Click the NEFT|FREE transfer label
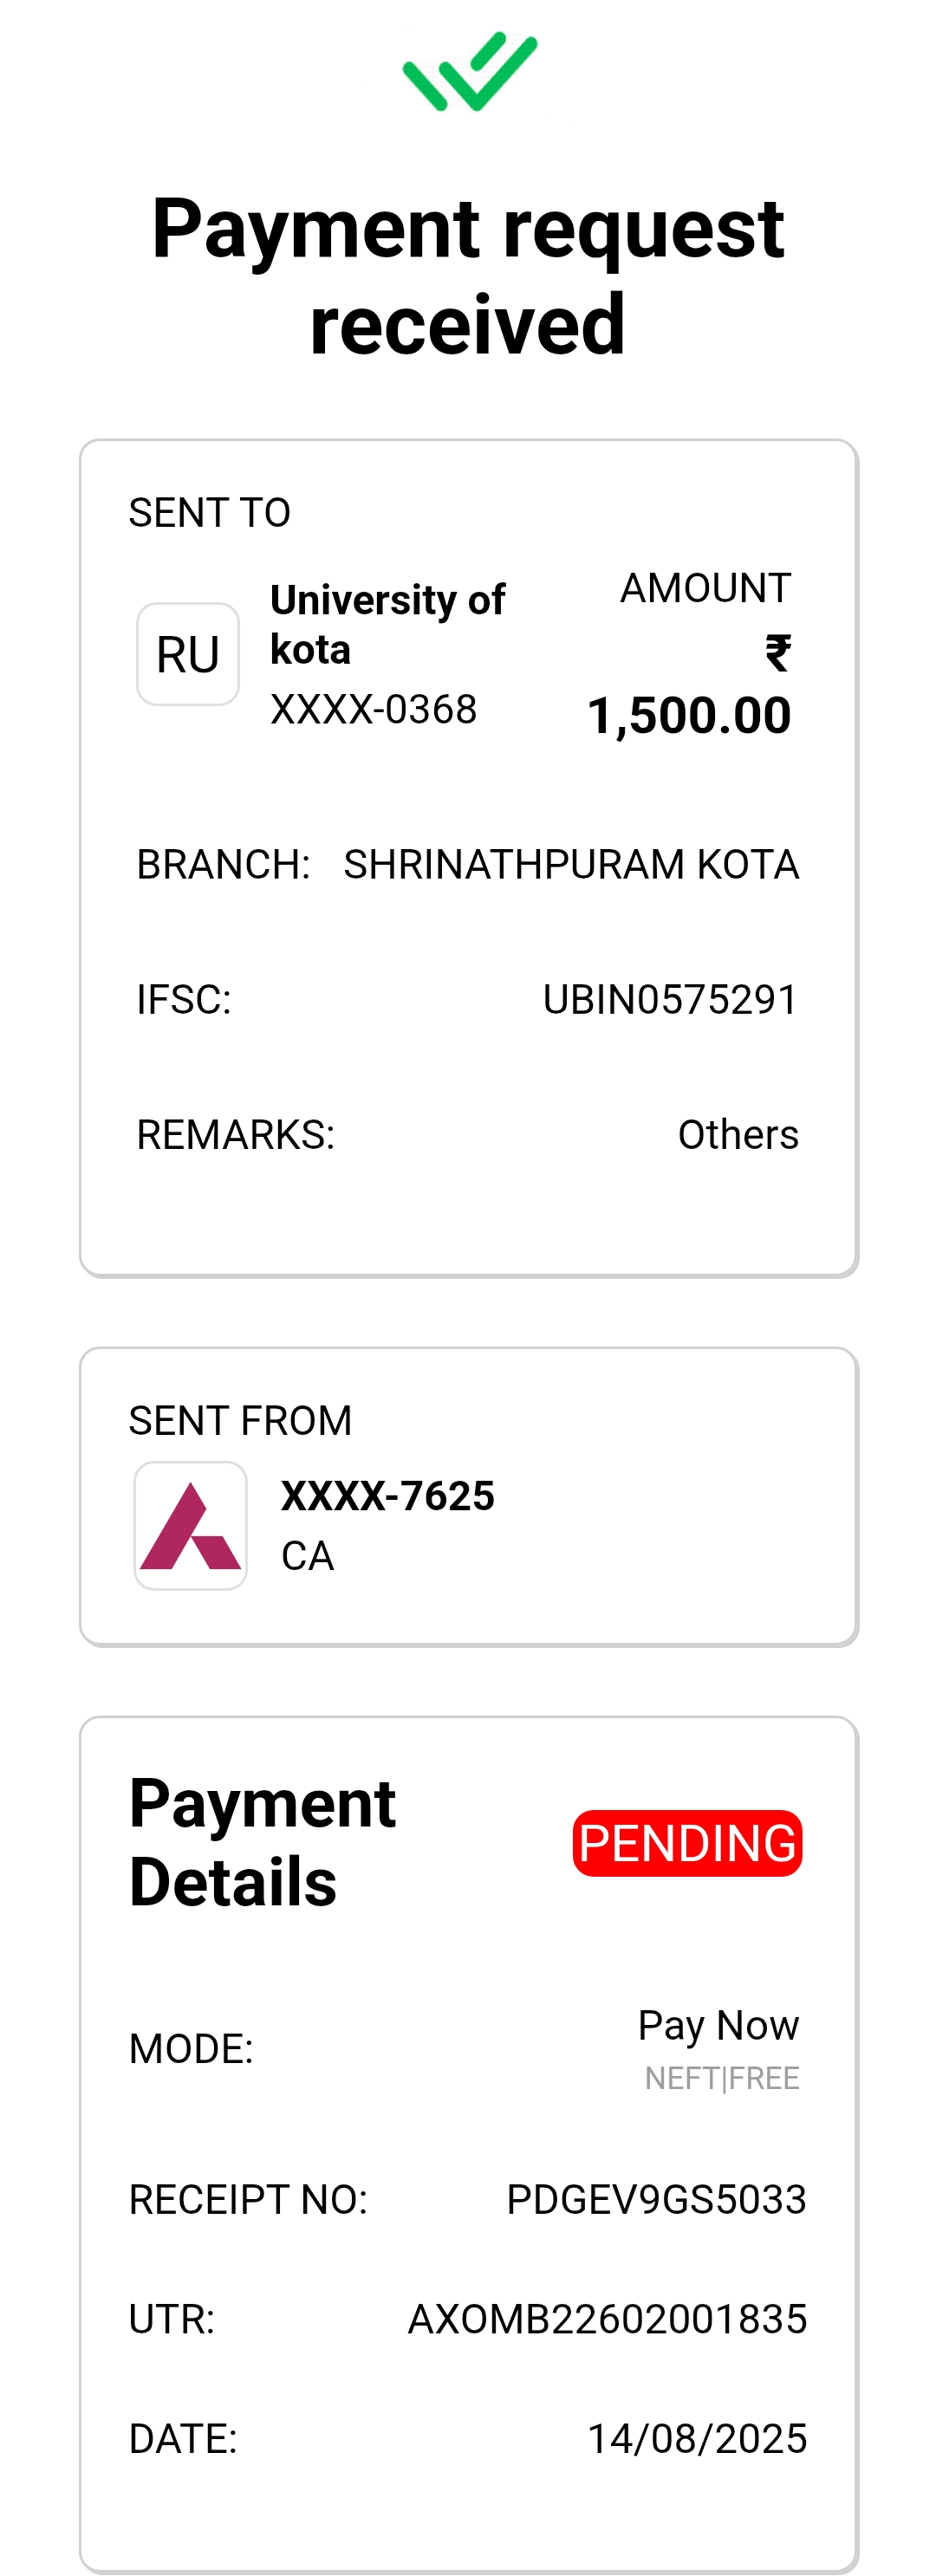Image resolution: width=936 pixels, height=2576 pixels. [x=722, y=2078]
